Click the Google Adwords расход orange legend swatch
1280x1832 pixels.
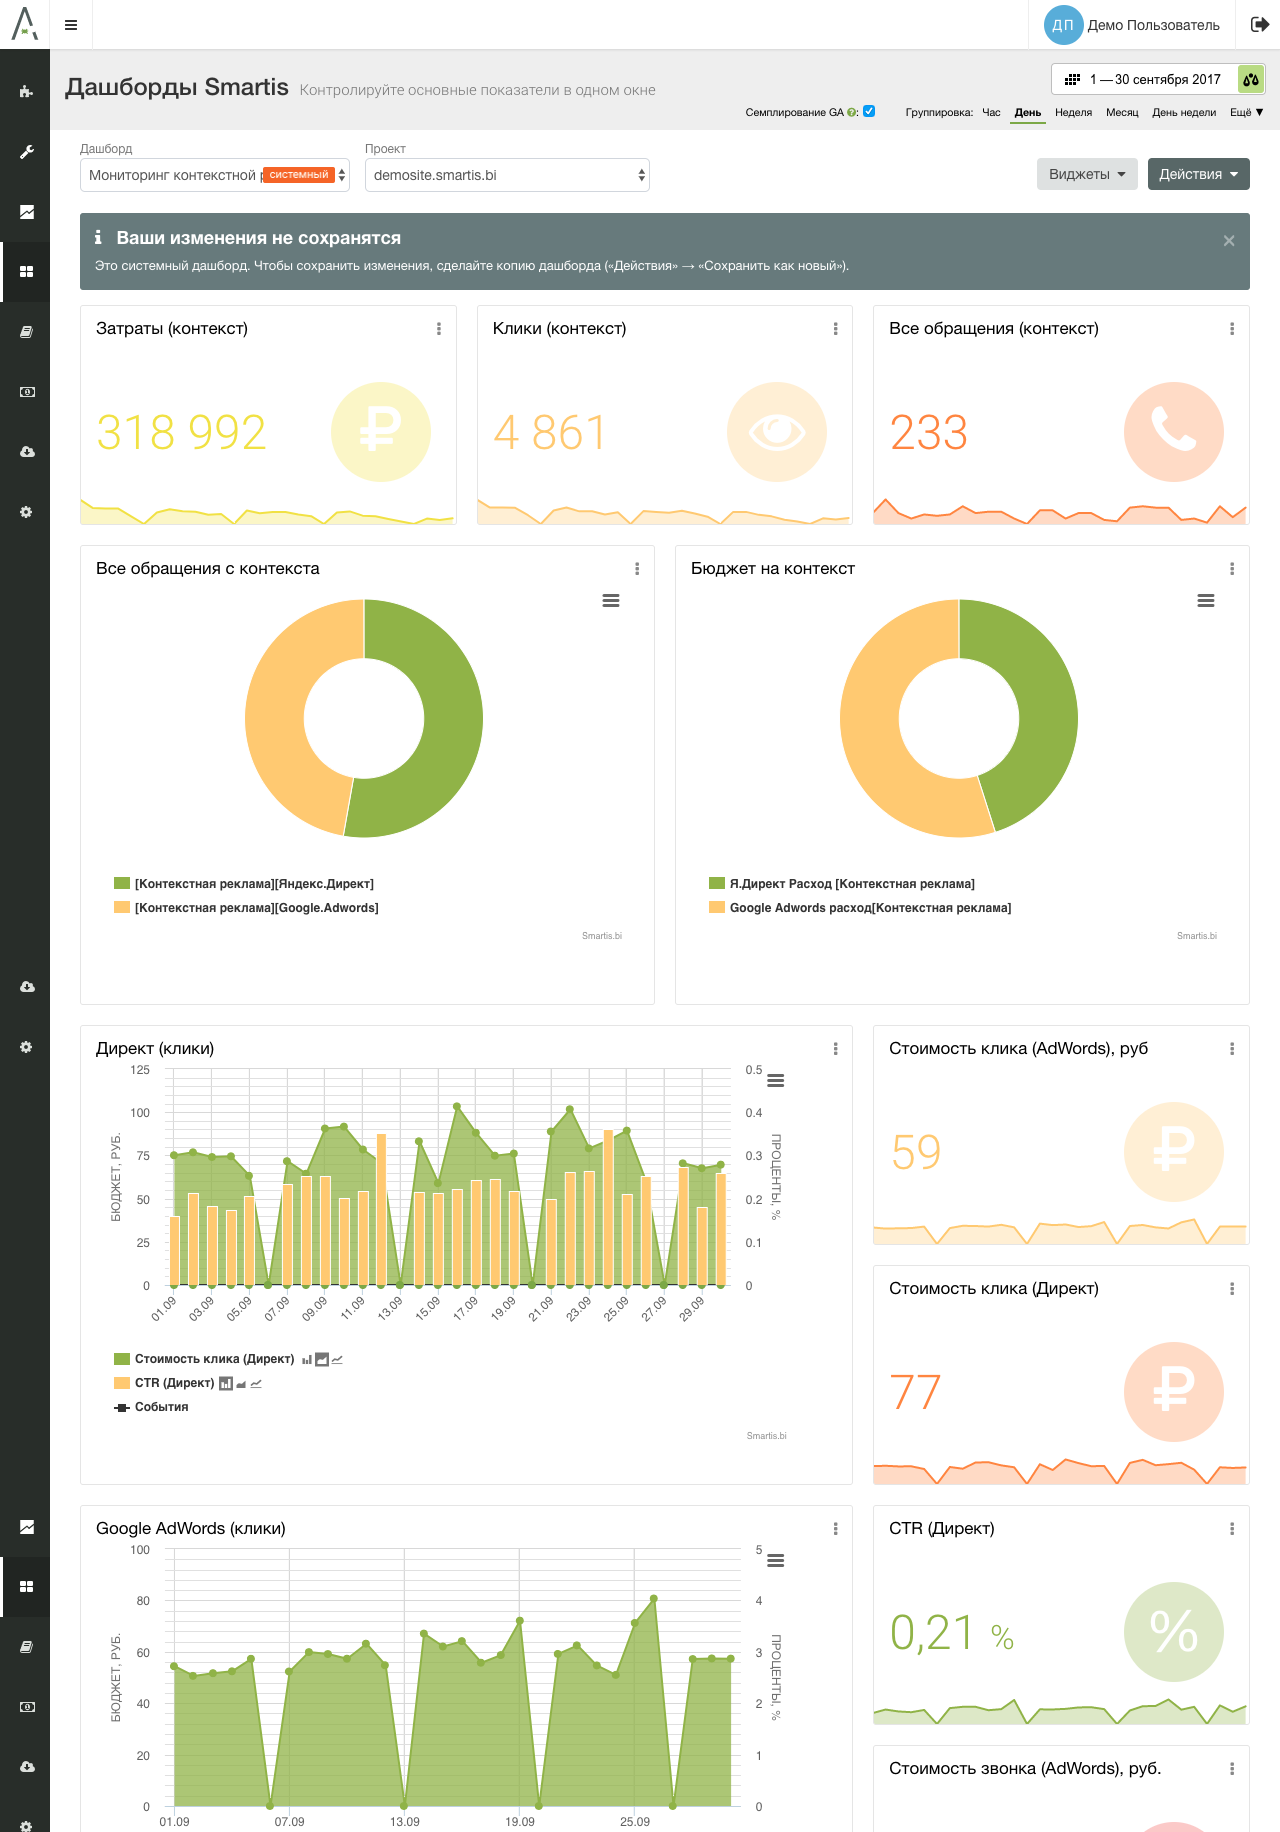click(x=716, y=907)
